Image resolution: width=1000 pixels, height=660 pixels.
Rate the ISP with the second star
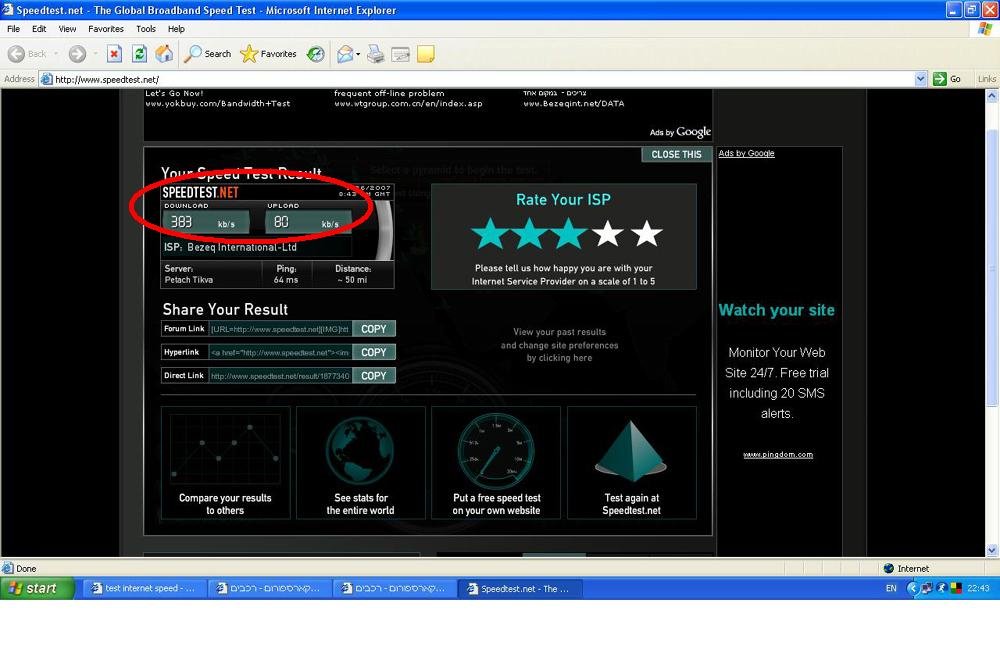click(x=529, y=233)
